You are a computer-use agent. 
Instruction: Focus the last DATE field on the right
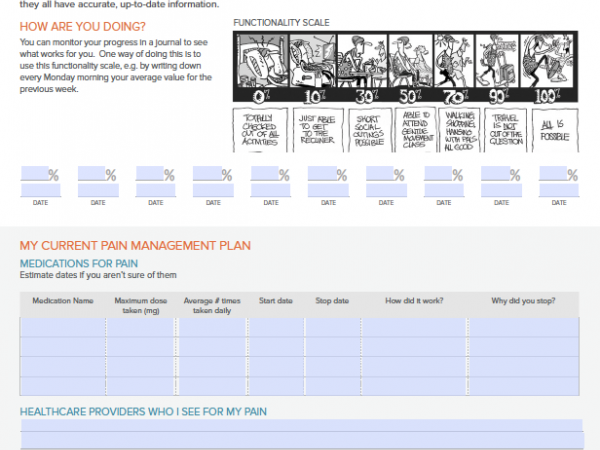click(559, 190)
